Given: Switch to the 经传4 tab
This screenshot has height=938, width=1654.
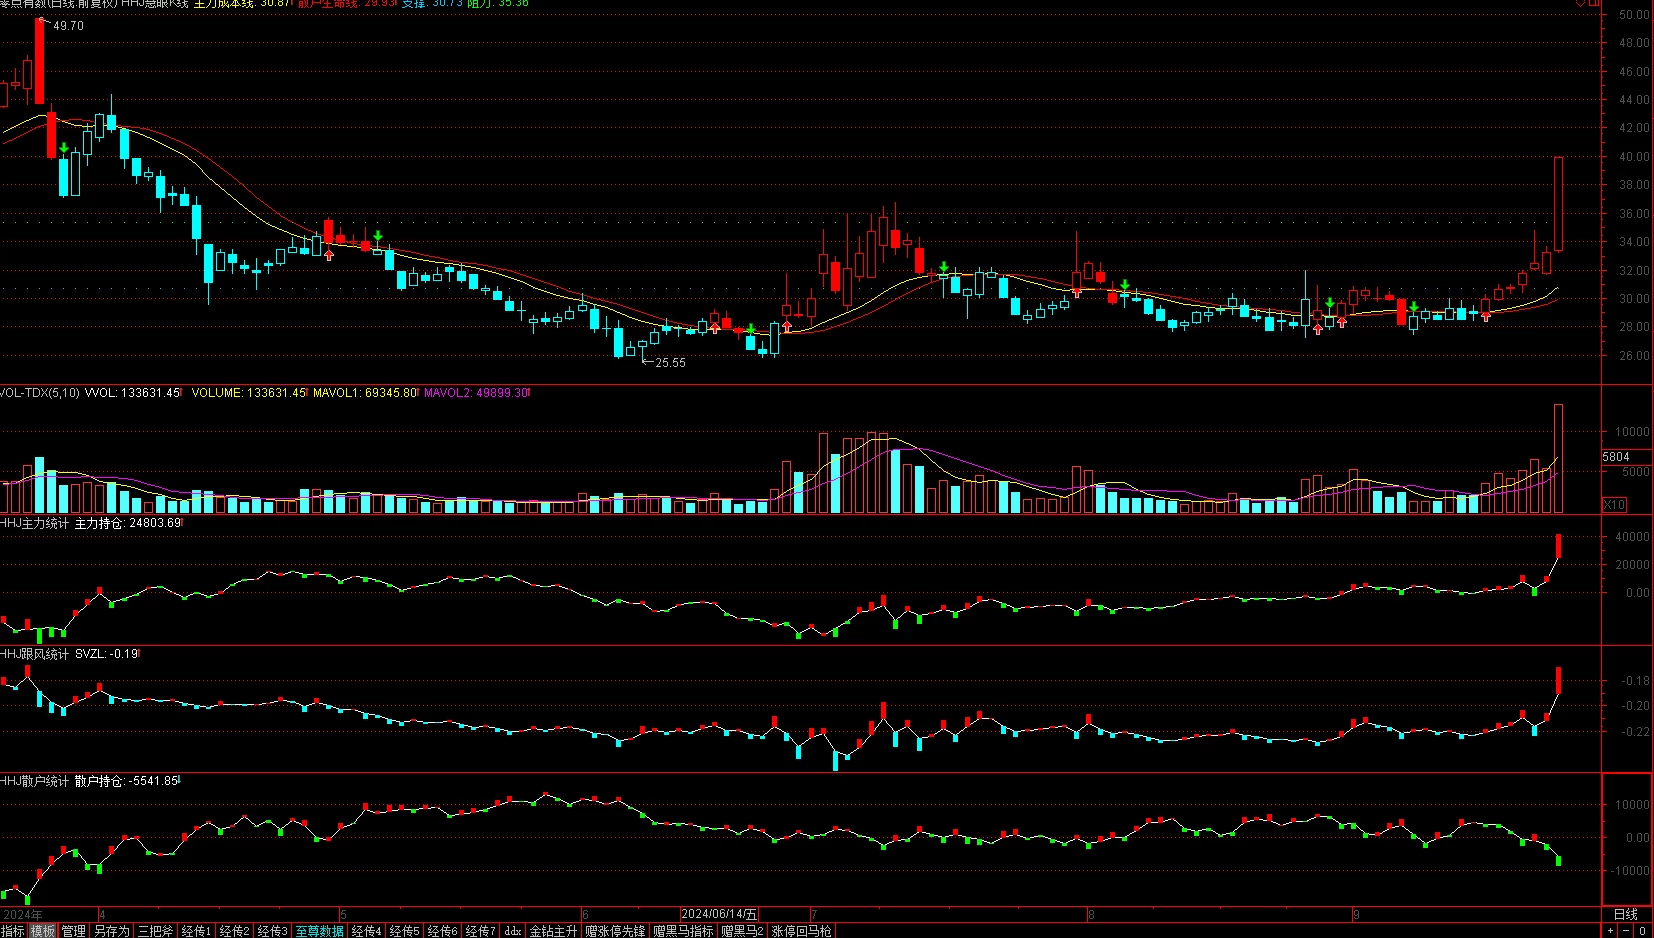Looking at the screenshot, I should click(367, 931).
